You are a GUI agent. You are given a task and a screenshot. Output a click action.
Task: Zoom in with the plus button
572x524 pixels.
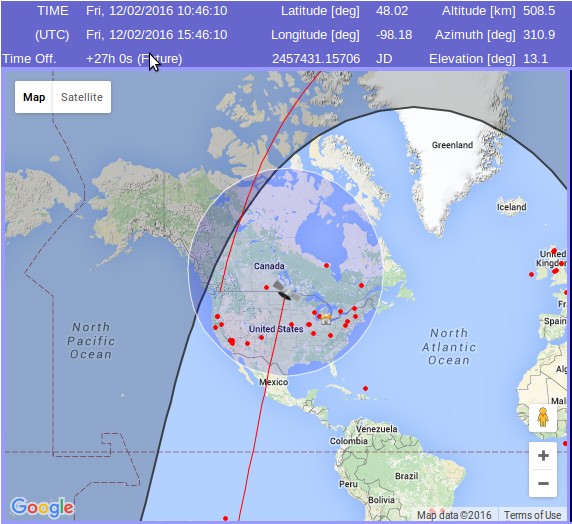pyautogui.click(x=543, y=455)
